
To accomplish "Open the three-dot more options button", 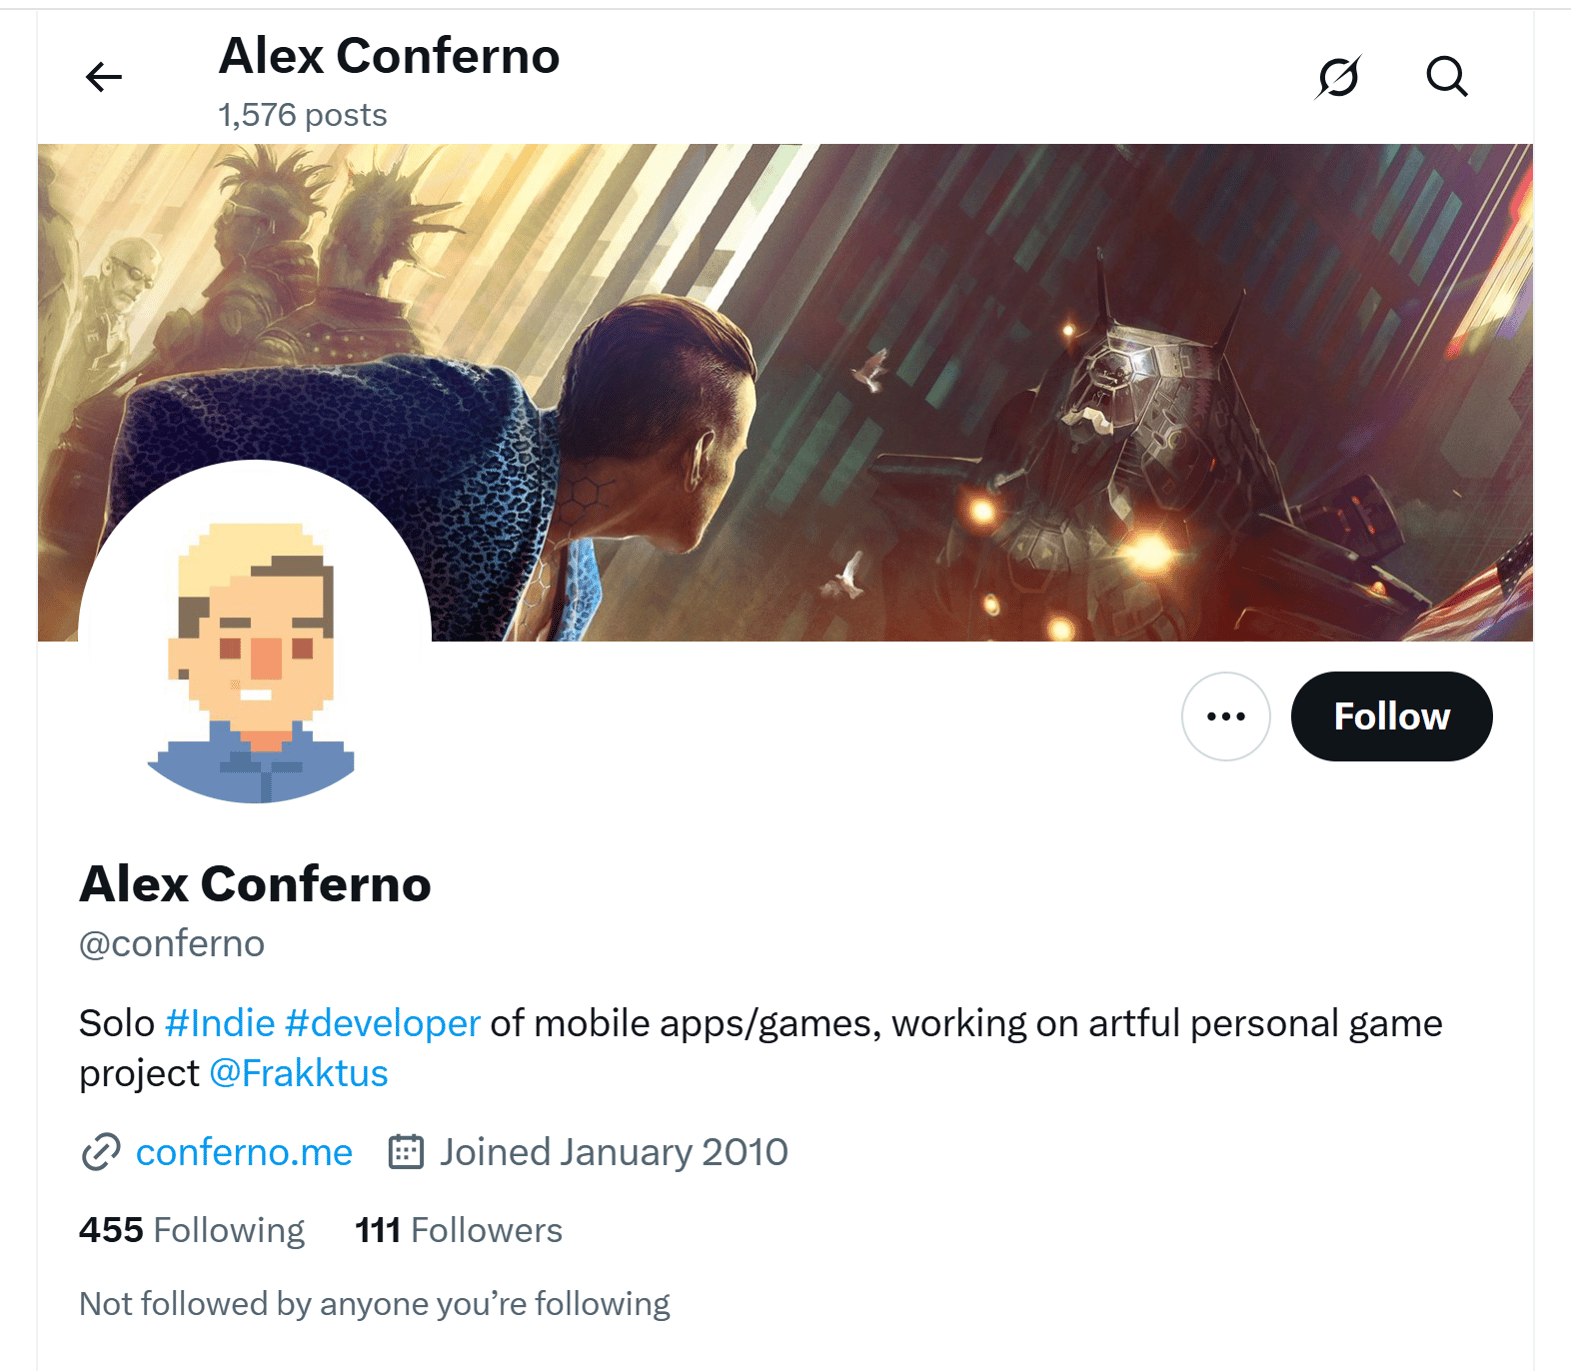I will pos(1226,716).
